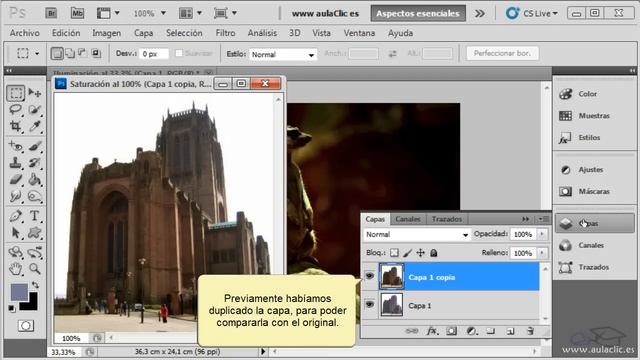The image size is (640, 360).
Task: Delete layer with trash icon
Action: coord(530,331)
